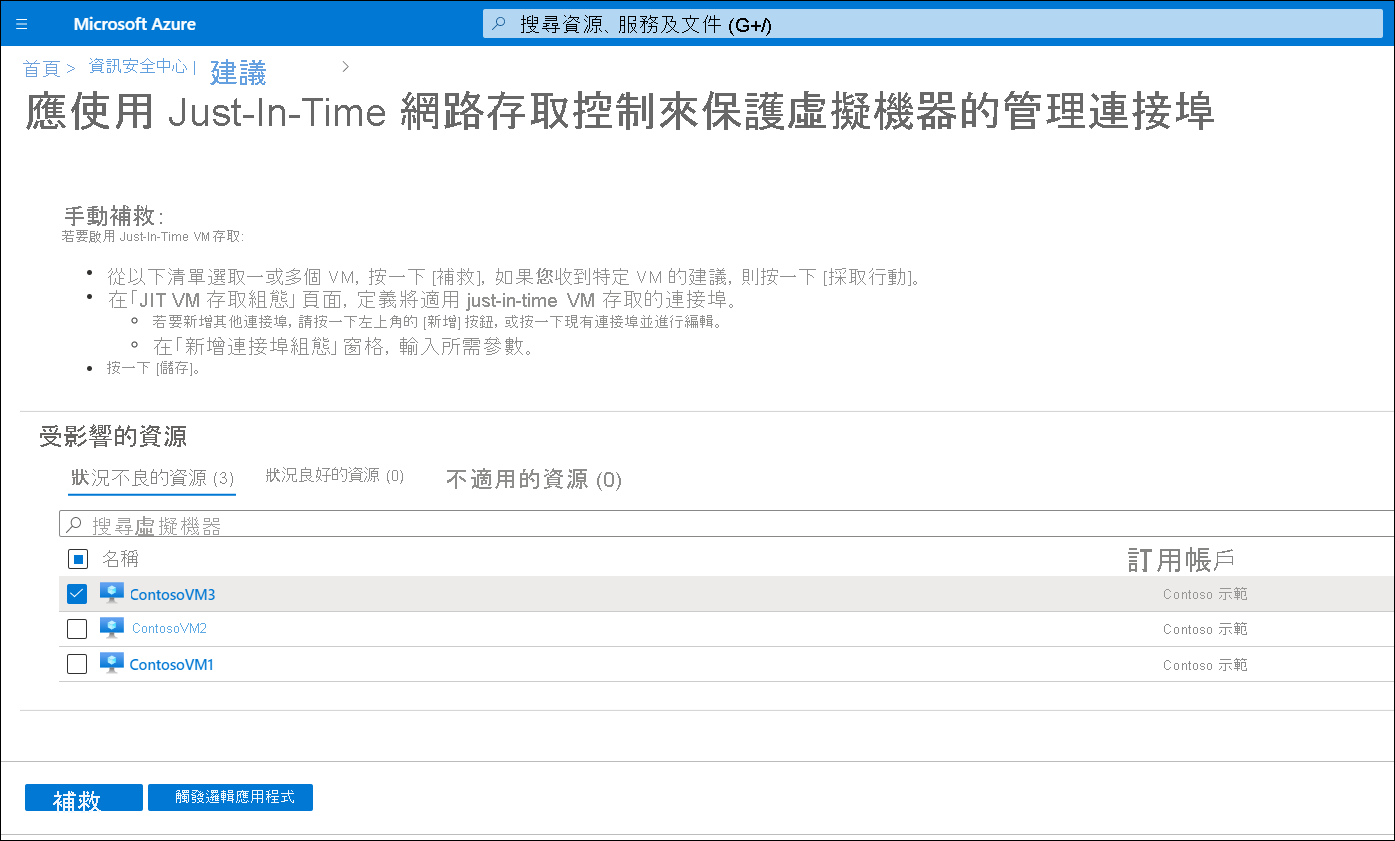
Task: Click the ContosoVM1 virtual machine icon
Action: (111, 664)
